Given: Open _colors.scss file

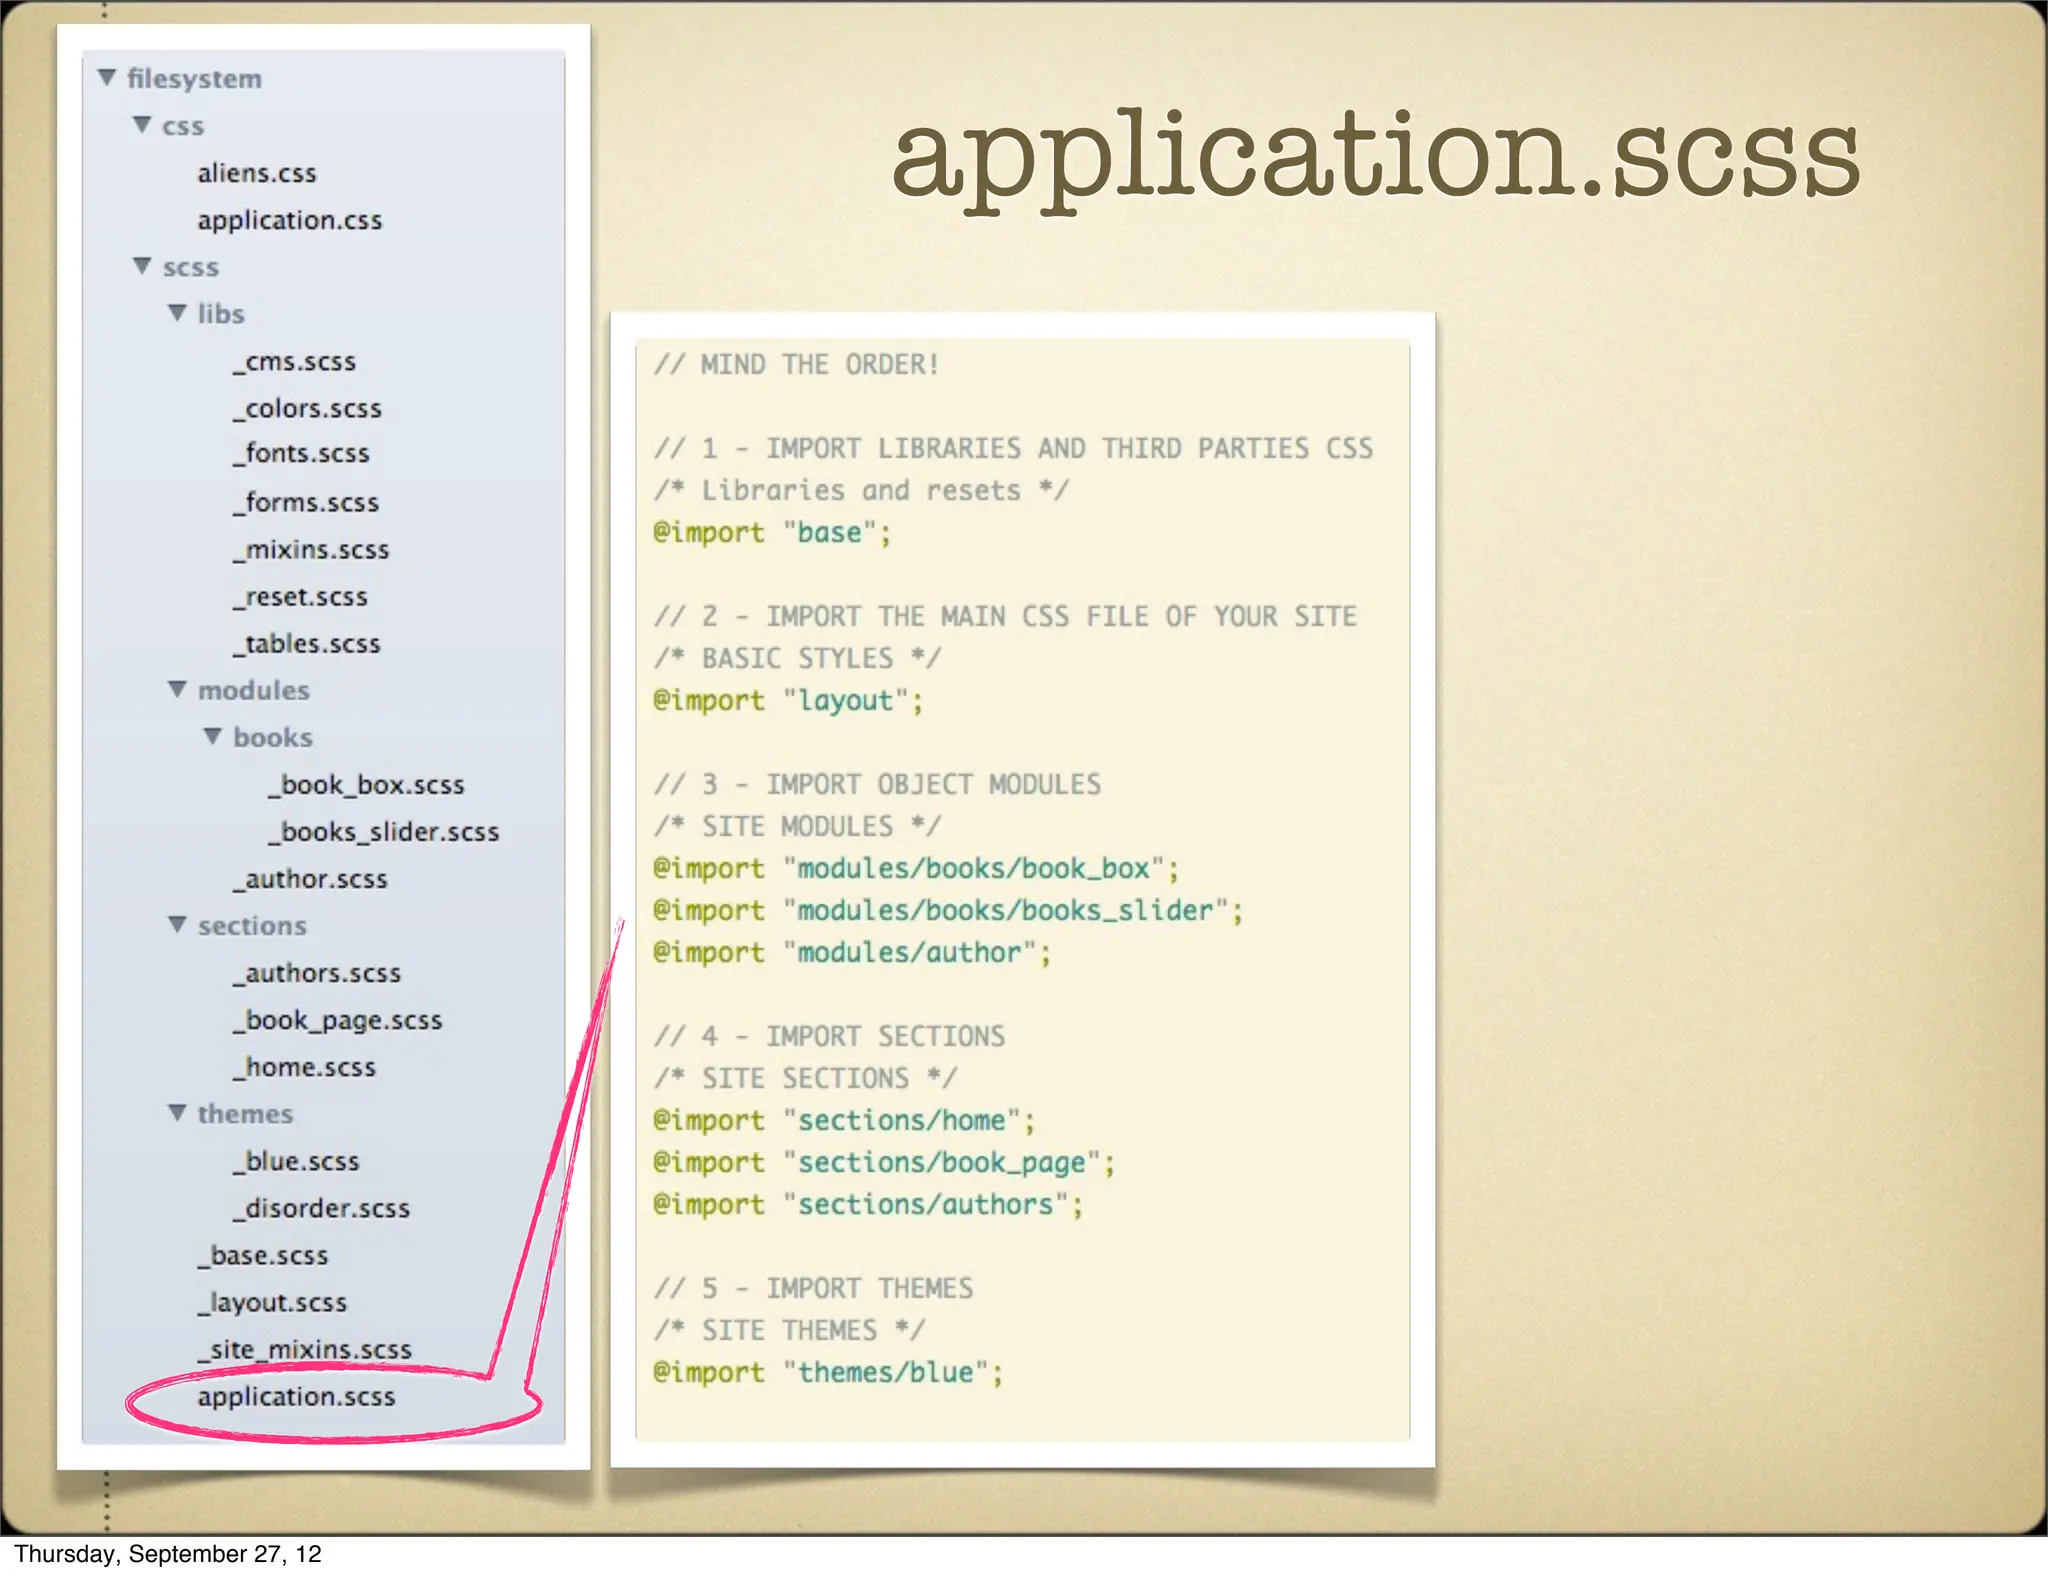Looking at the screenshot, I should pos(307,408).
